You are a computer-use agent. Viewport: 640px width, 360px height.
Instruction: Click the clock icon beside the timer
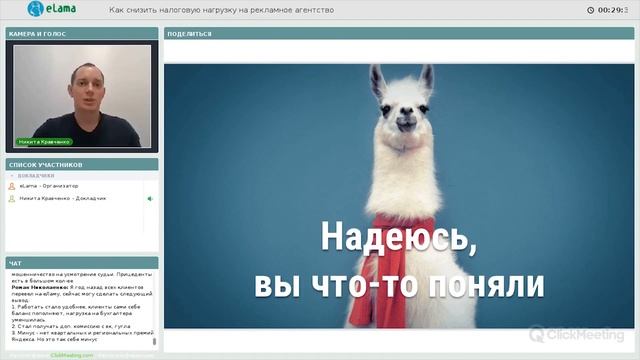coord(590,10)
